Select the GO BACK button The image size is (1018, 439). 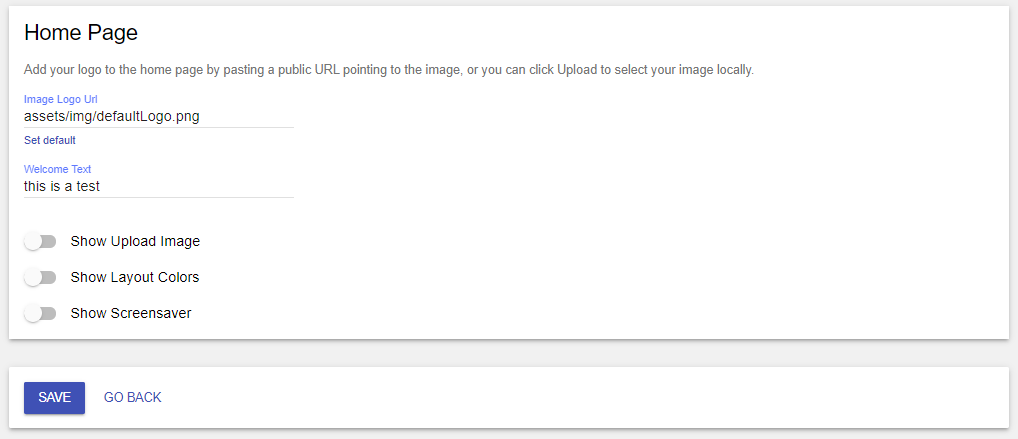click(x=132, y=397)
